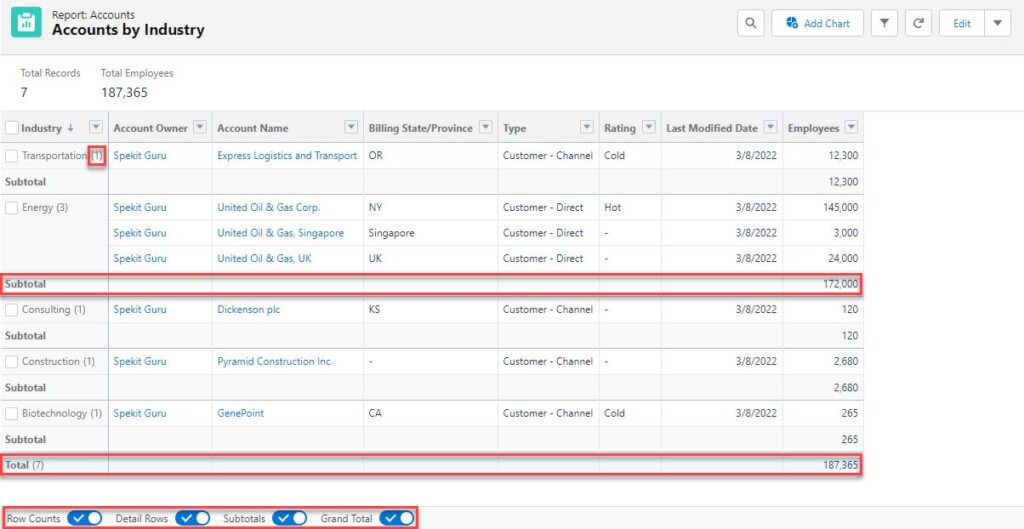Open the GenePoint account link
The width and height of the screenshot is (1024, 529).
240,413
